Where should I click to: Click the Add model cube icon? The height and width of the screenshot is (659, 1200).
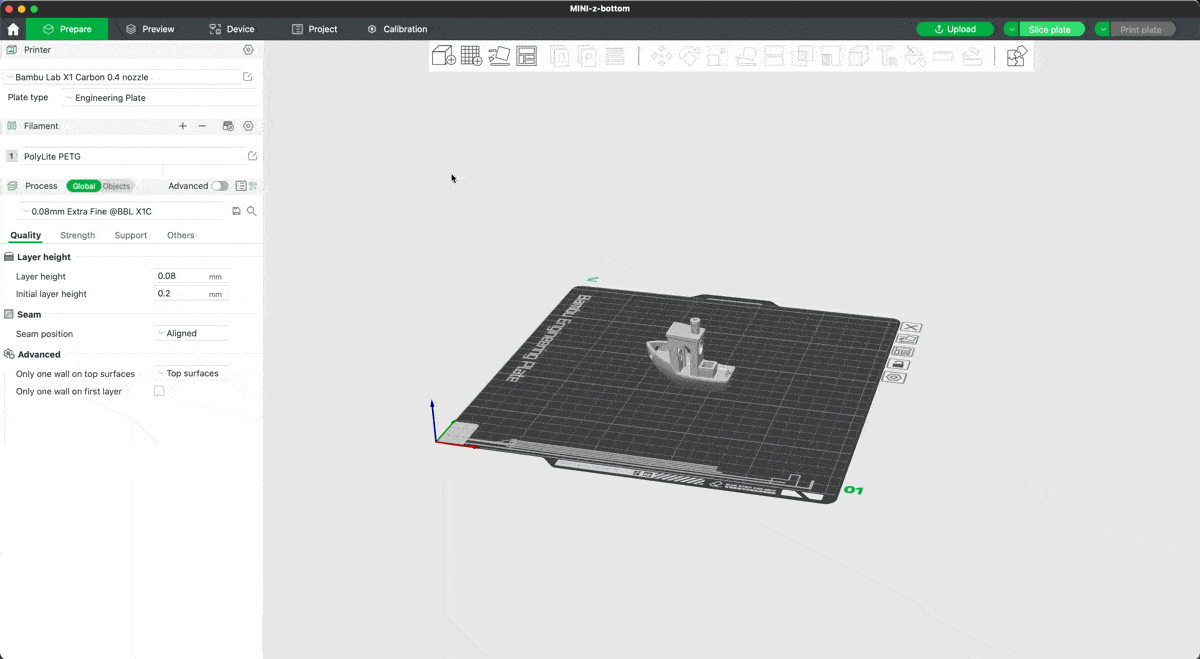(x=443, y=56)
